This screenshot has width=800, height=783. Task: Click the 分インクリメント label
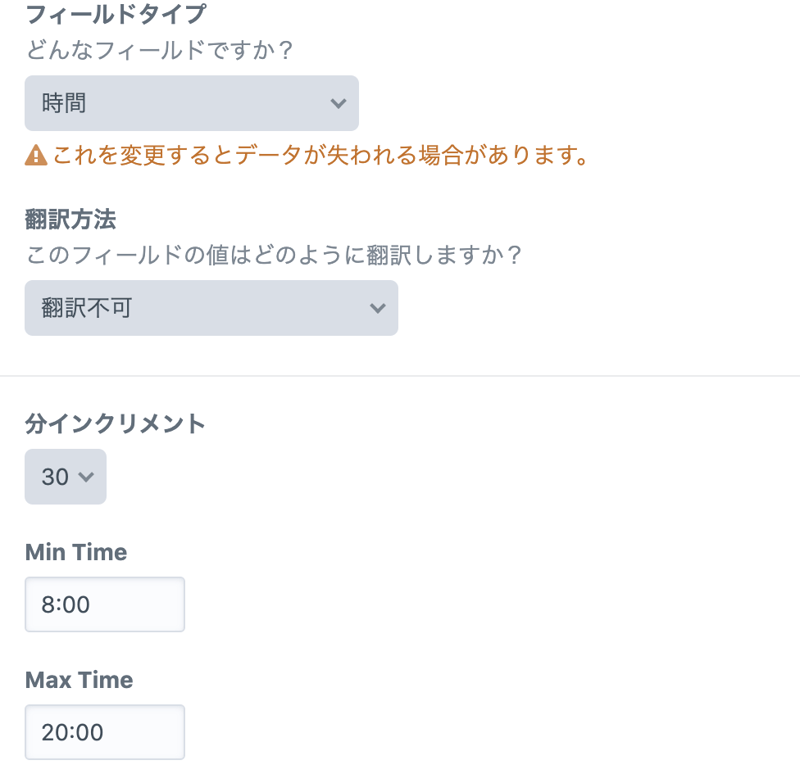(x=115, y=424)
